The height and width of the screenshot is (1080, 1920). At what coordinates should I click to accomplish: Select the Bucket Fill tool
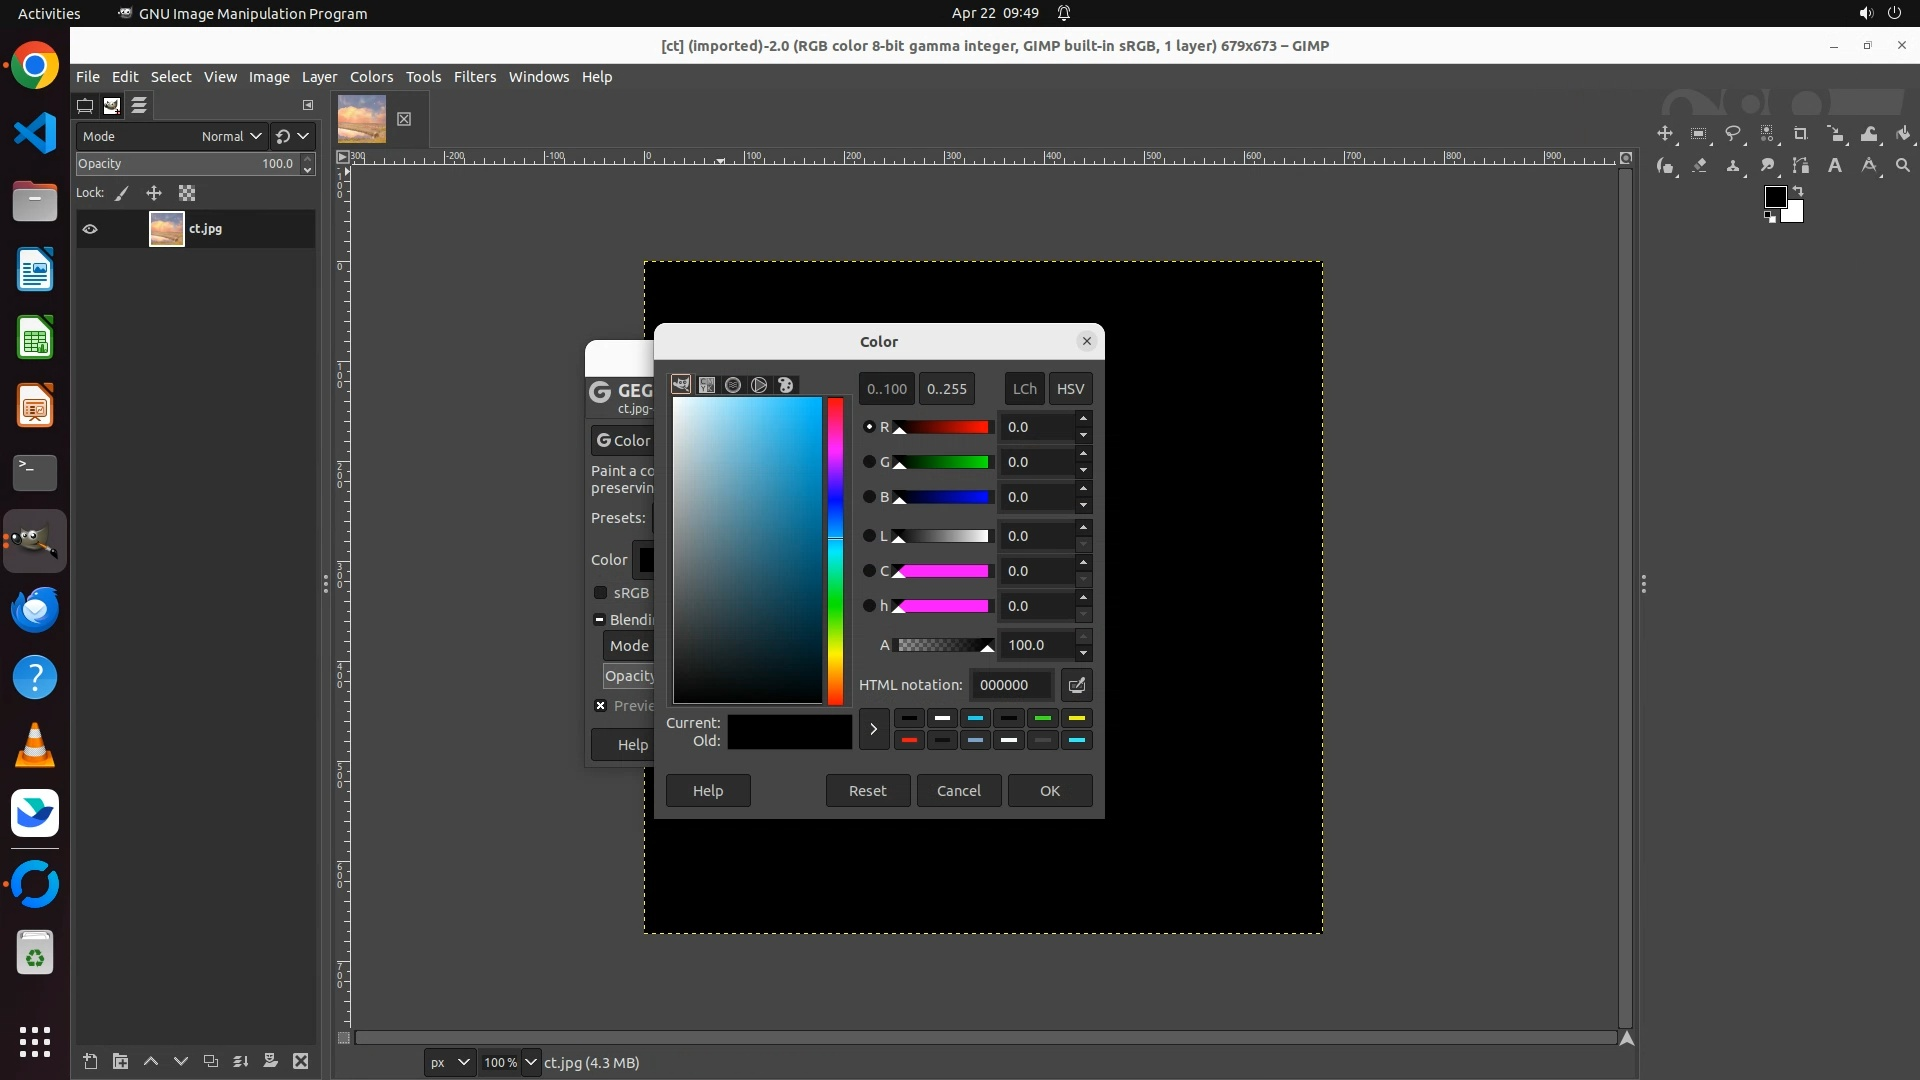pyautogui.click(x=1903, y=134)
